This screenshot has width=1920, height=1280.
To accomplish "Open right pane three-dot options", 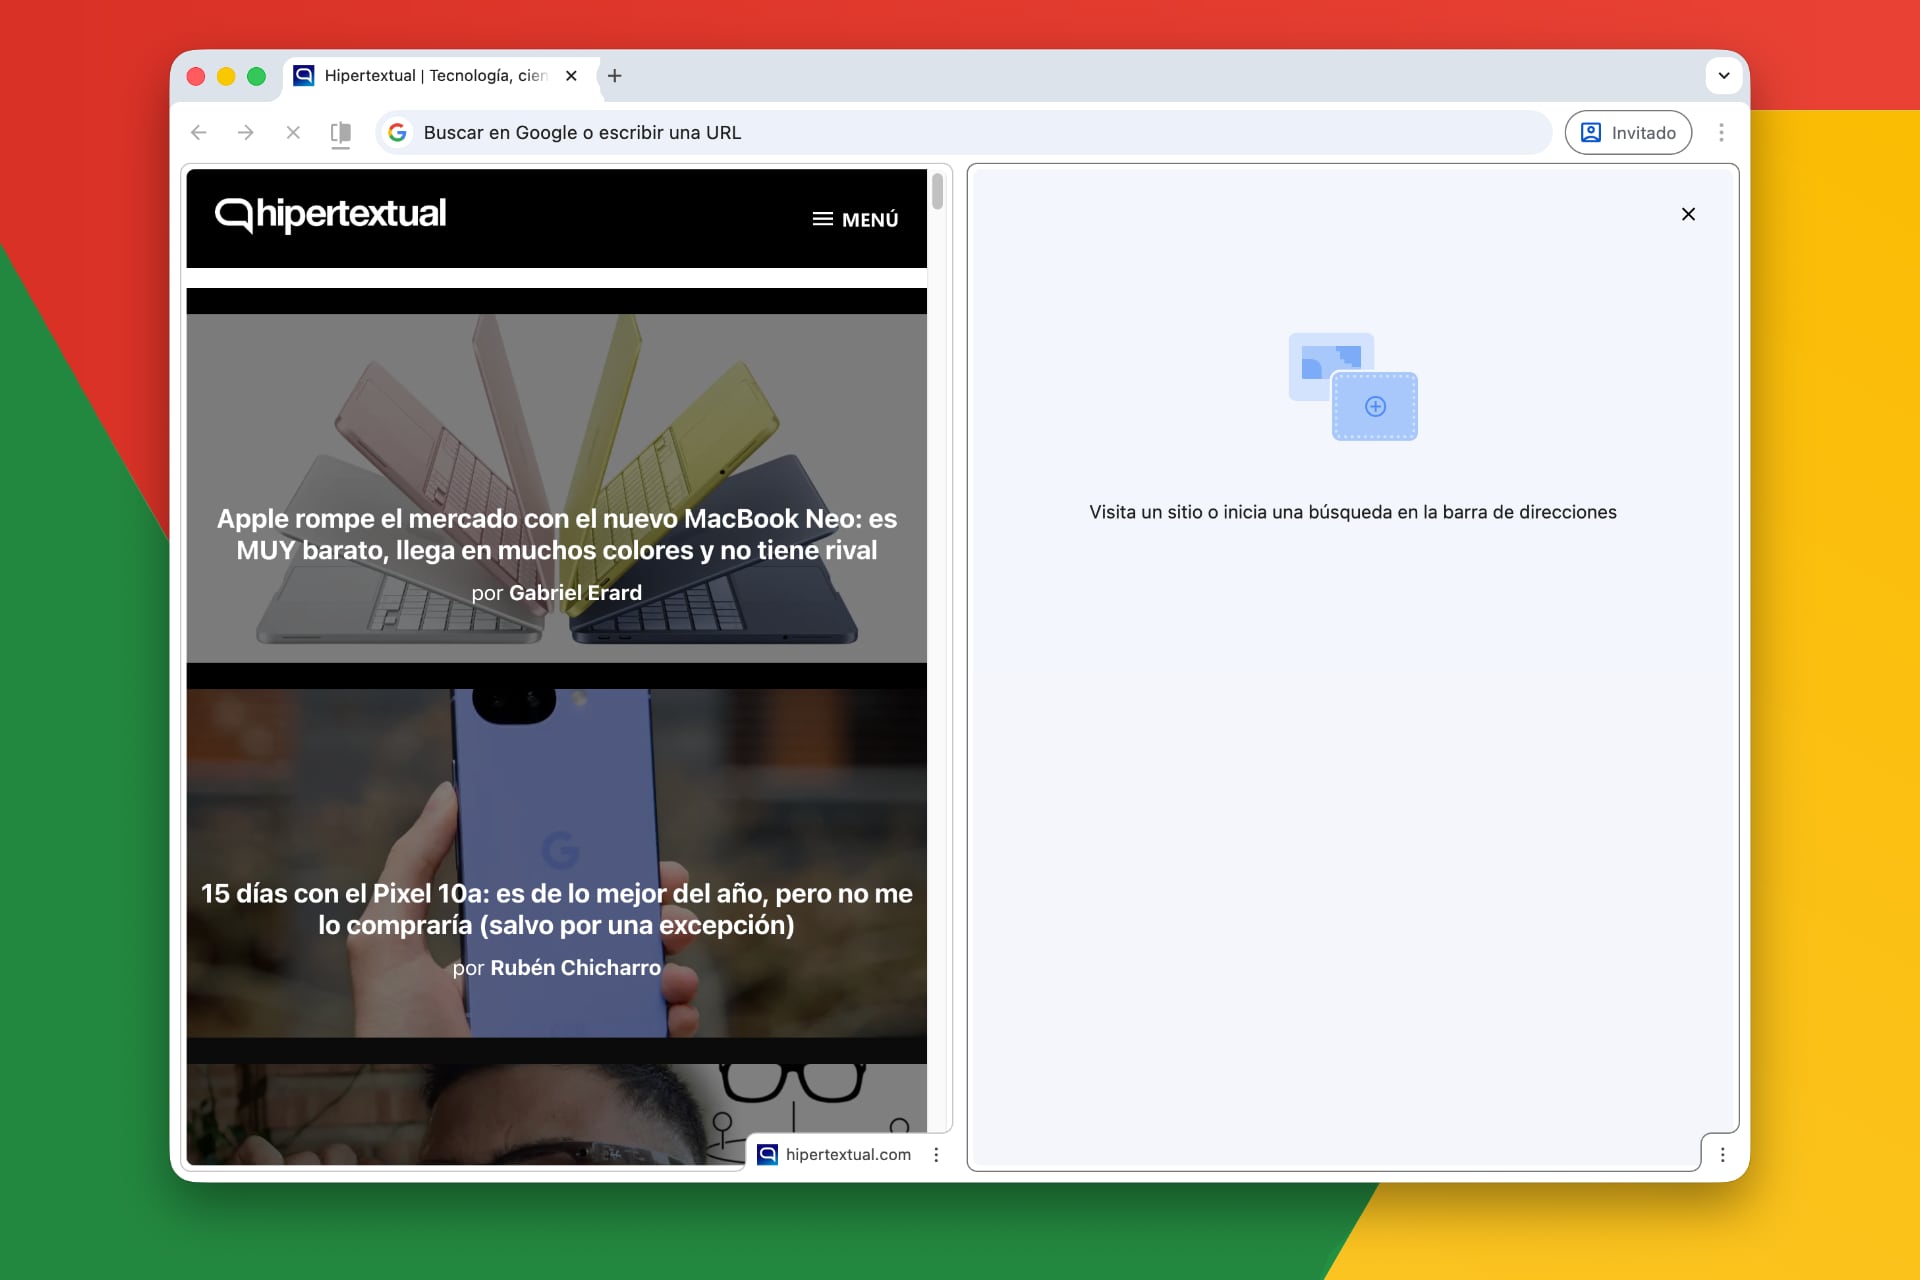I will coord(1722,1155).
